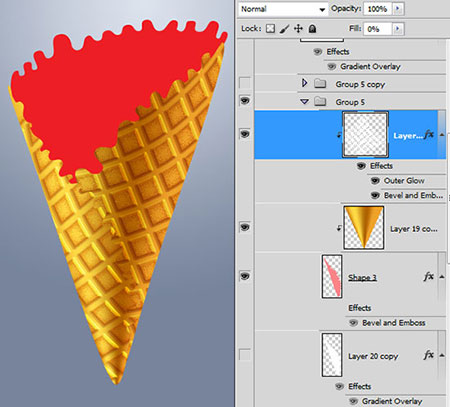The height and width of the screenshot is (407, 450).
Task: Open the Bevel and Emb... effect label
Action: pos(414,195)
